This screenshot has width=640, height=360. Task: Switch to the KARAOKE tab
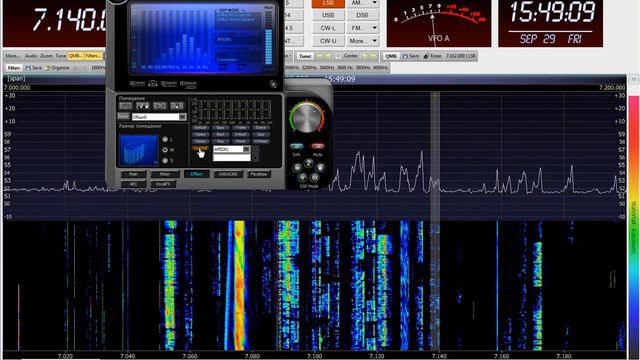[x=228, y=174]
